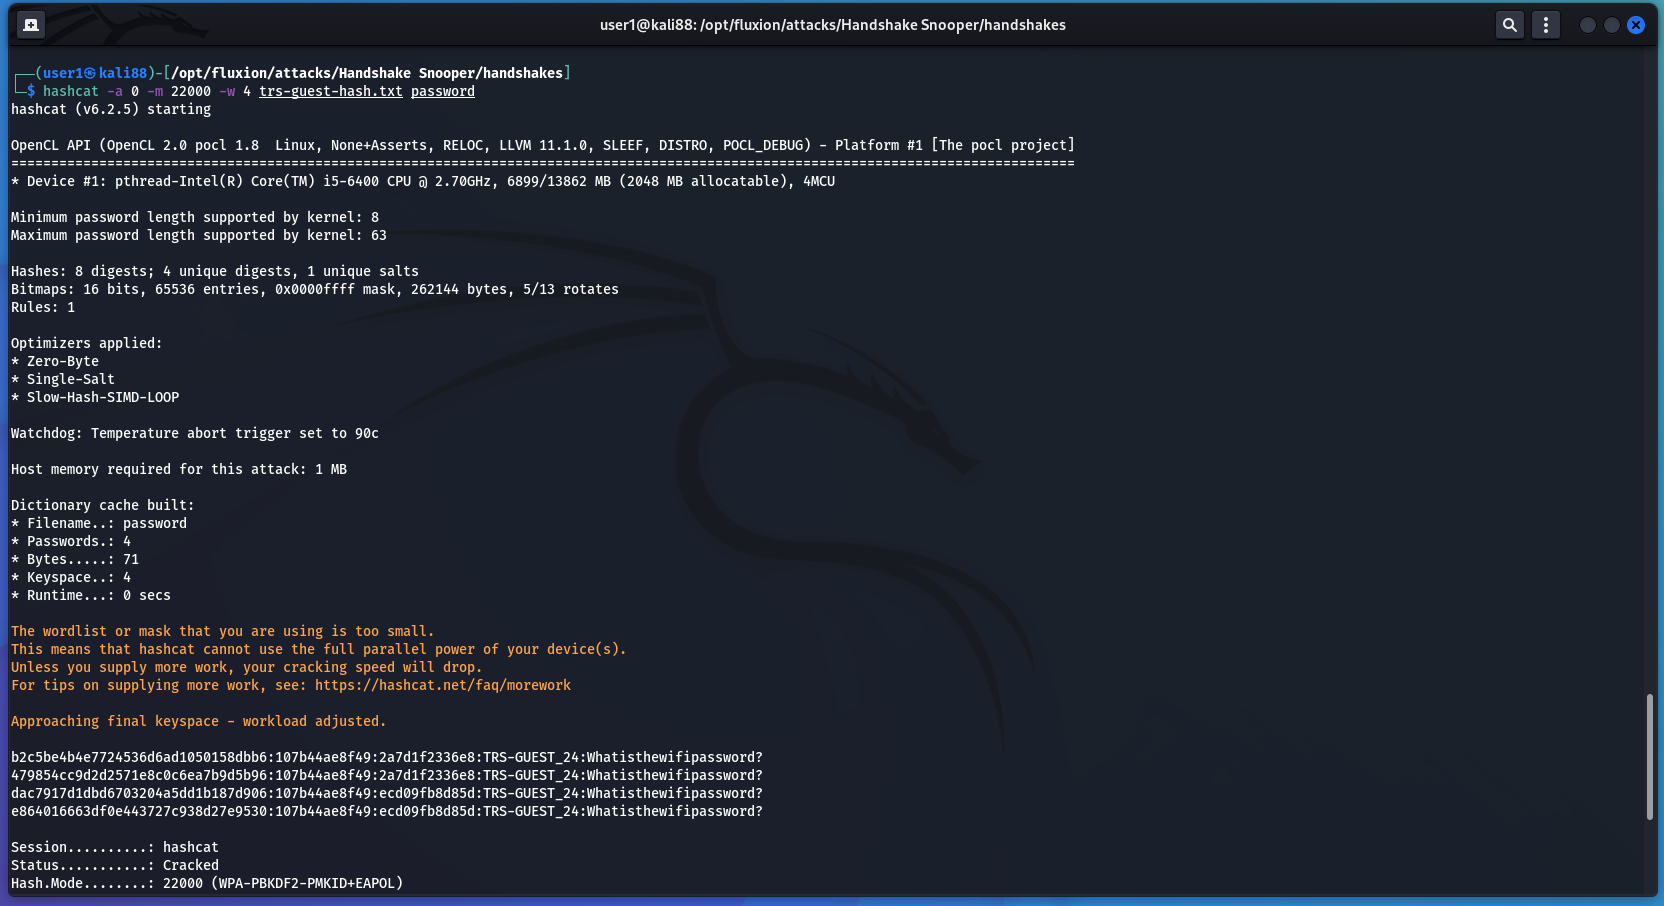This screenshot has width=1664, height=906.
Task: Maximize the terminal window
Action: tap(1612, 25)
